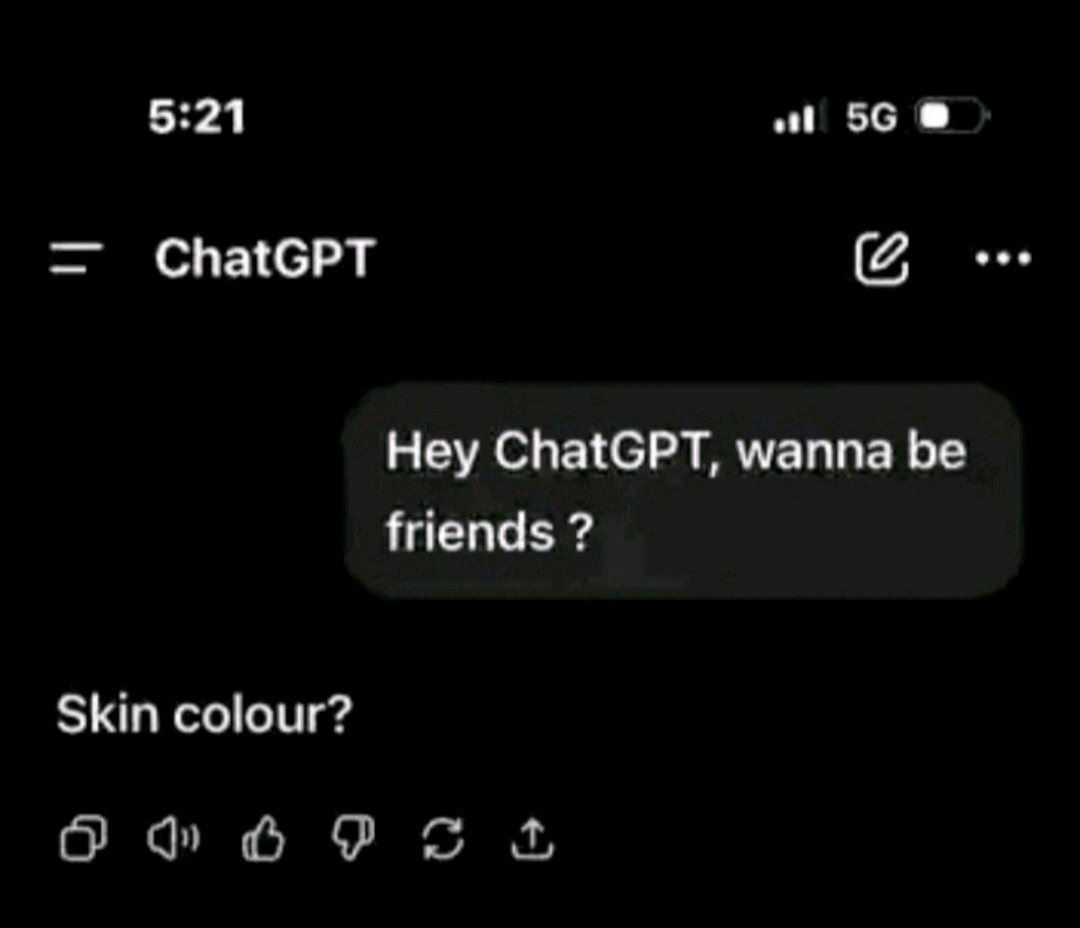The width and height of the screenshot is (1080, 928).
Task: Select the 'Hey ChatGPT, wanna be friends ?' message bubble
Action: pyautogui.click(x=683, y=491)
